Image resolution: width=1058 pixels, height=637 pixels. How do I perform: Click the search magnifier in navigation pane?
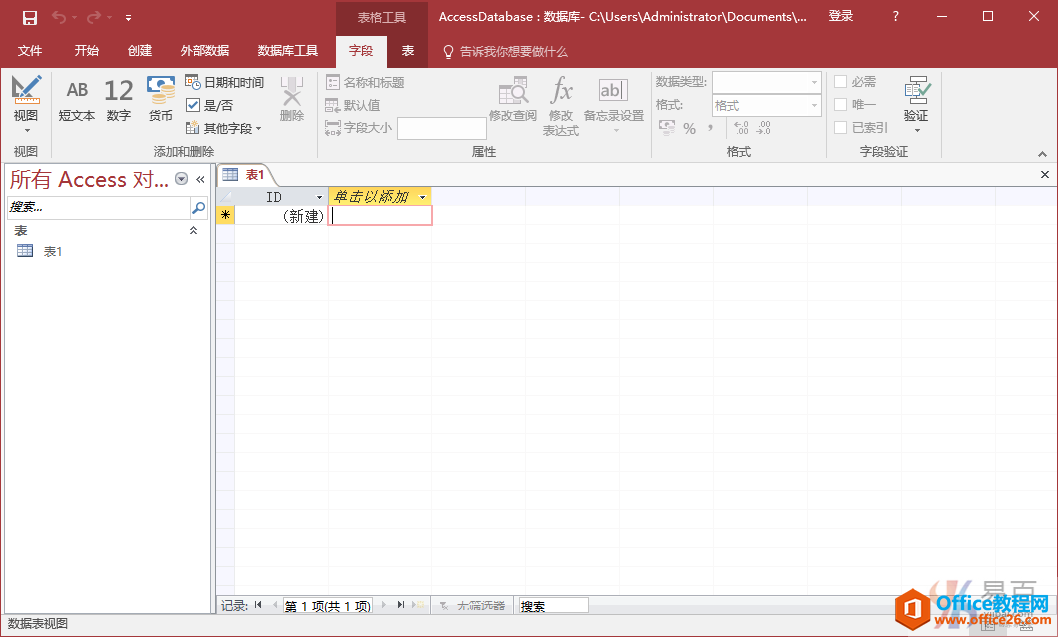pos(198,207)
